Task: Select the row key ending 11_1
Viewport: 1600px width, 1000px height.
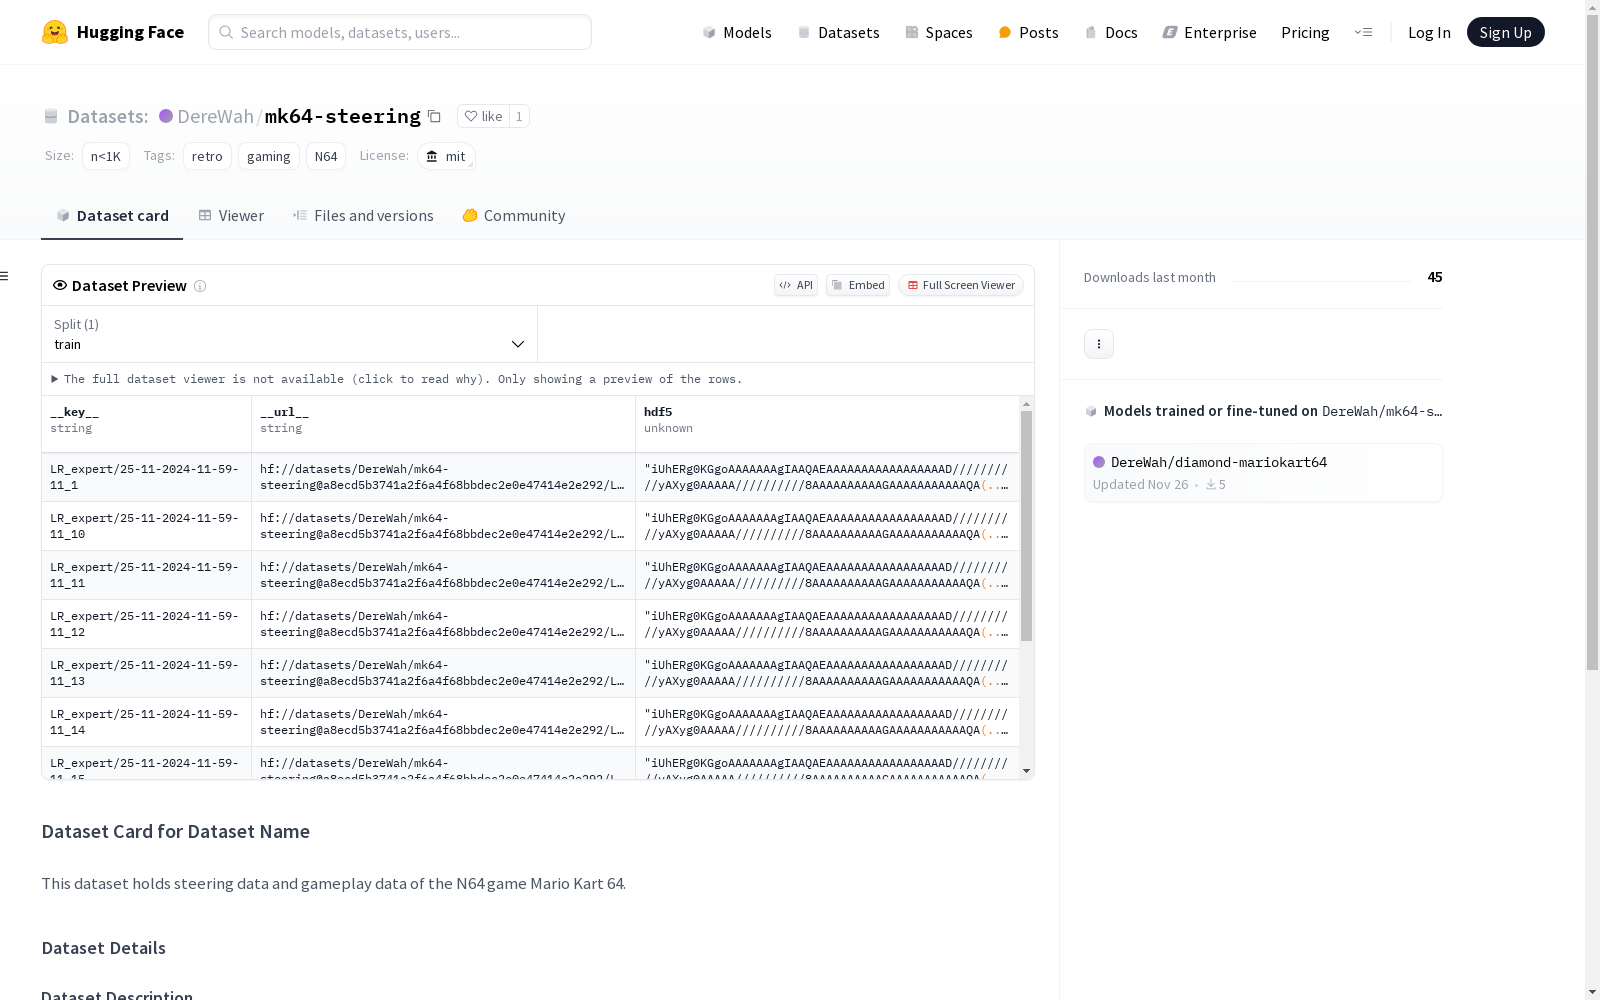Action: 146,477
